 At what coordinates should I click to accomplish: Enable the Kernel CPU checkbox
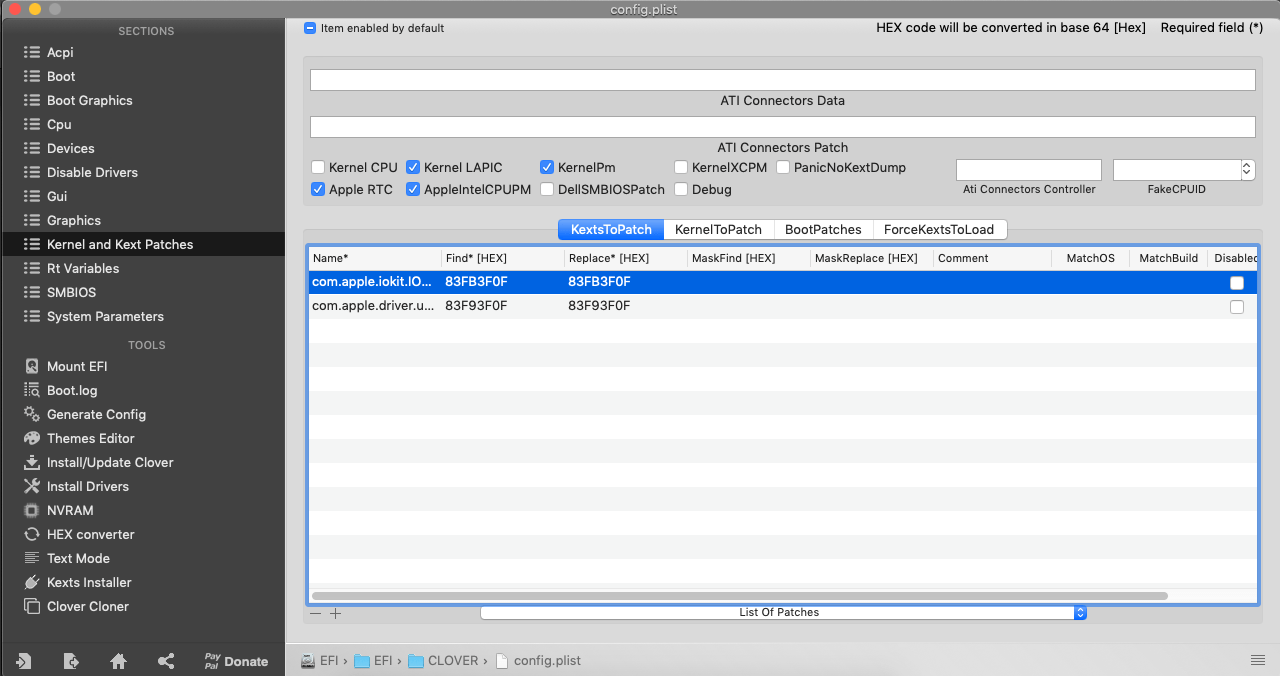[x=318, y=167]
